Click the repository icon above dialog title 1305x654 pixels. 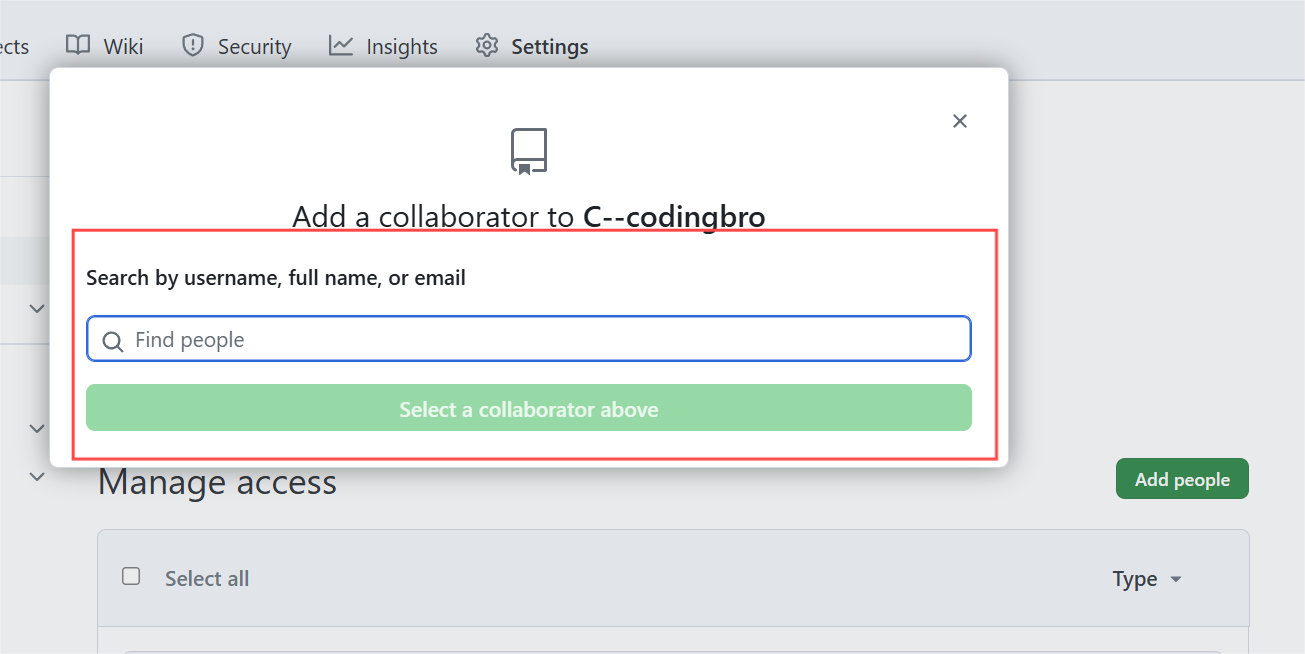pyautogui.click(x=529, y=151)
